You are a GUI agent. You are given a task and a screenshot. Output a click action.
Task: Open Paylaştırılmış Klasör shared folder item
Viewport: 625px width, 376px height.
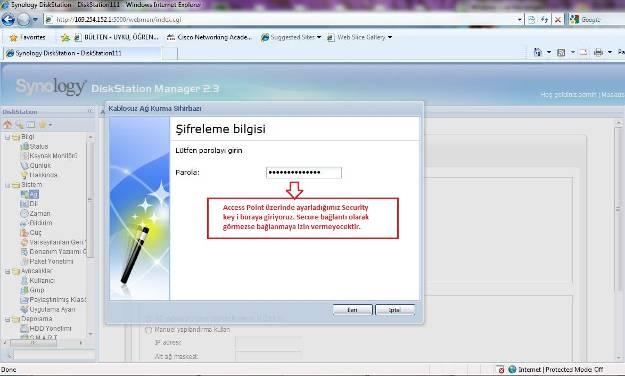pyautogui.click(x=53, y=299)
